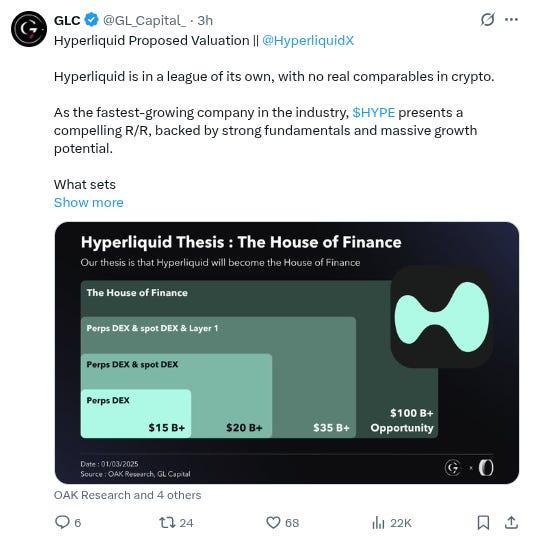534x537 pixels.
Task: Open the 3h timestamp link
Action: 205,21
